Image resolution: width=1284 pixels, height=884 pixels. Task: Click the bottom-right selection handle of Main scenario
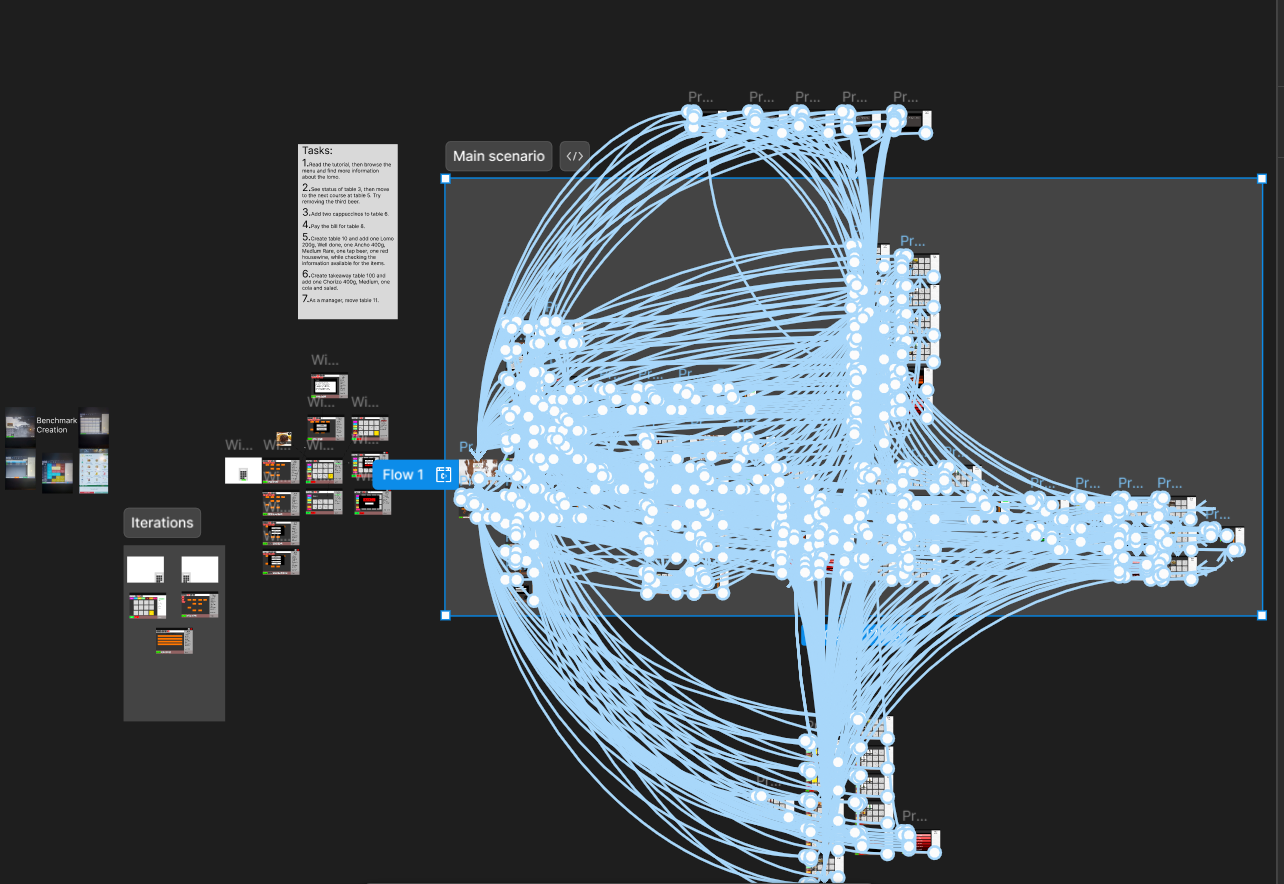point(1261,615)
